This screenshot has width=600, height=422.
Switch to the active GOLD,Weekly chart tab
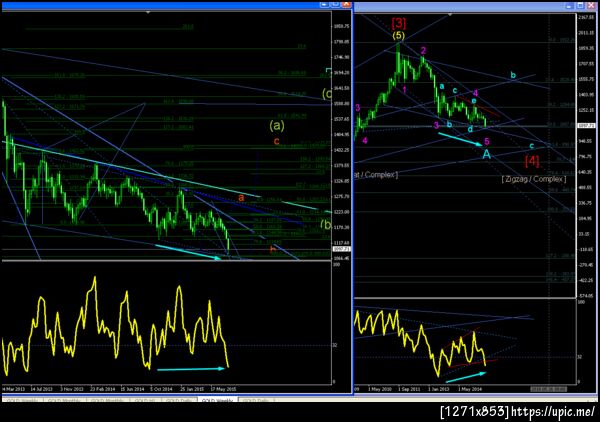(217, 401)
